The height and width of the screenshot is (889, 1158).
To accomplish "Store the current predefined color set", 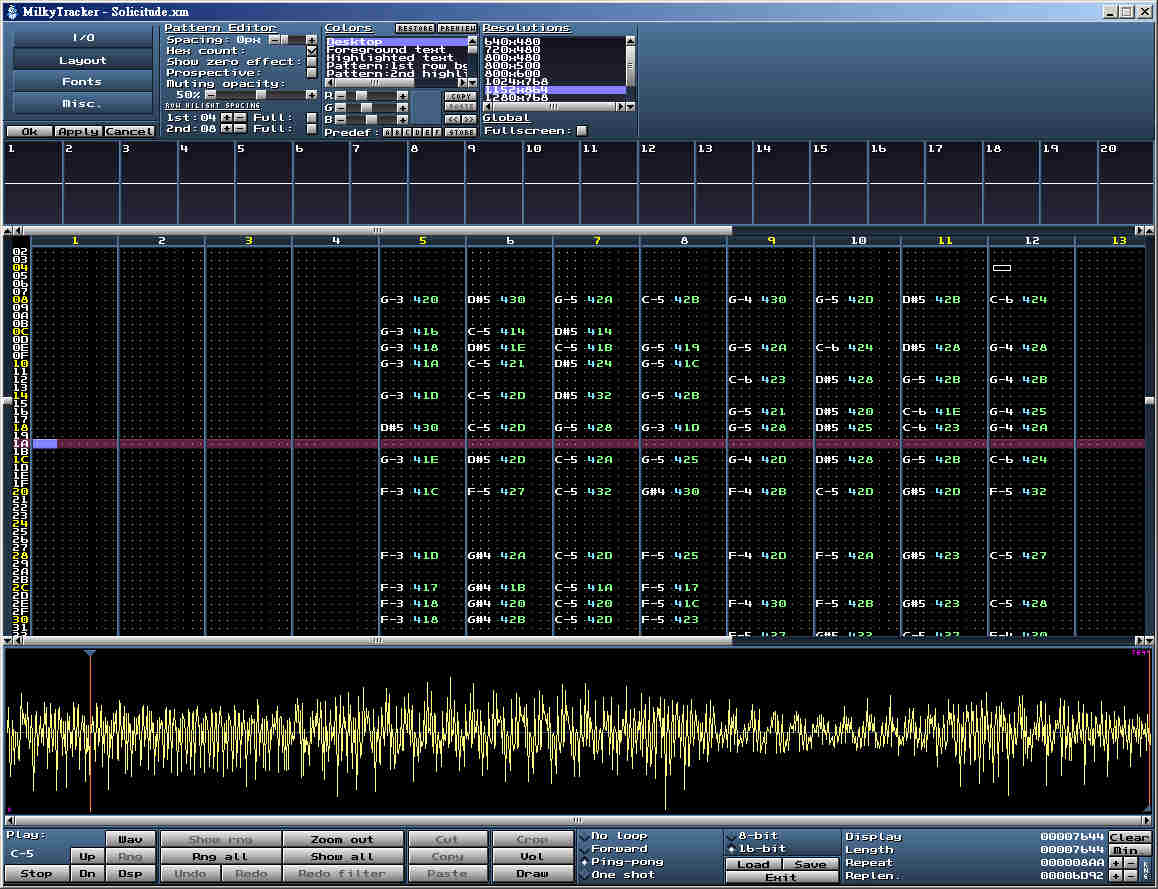I will [x=461, y=132].
